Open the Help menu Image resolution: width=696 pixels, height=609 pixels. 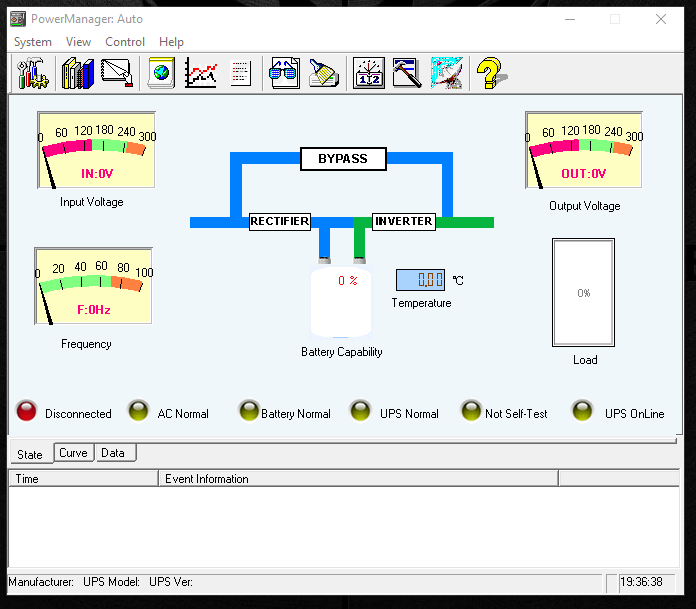coord(171,42)
